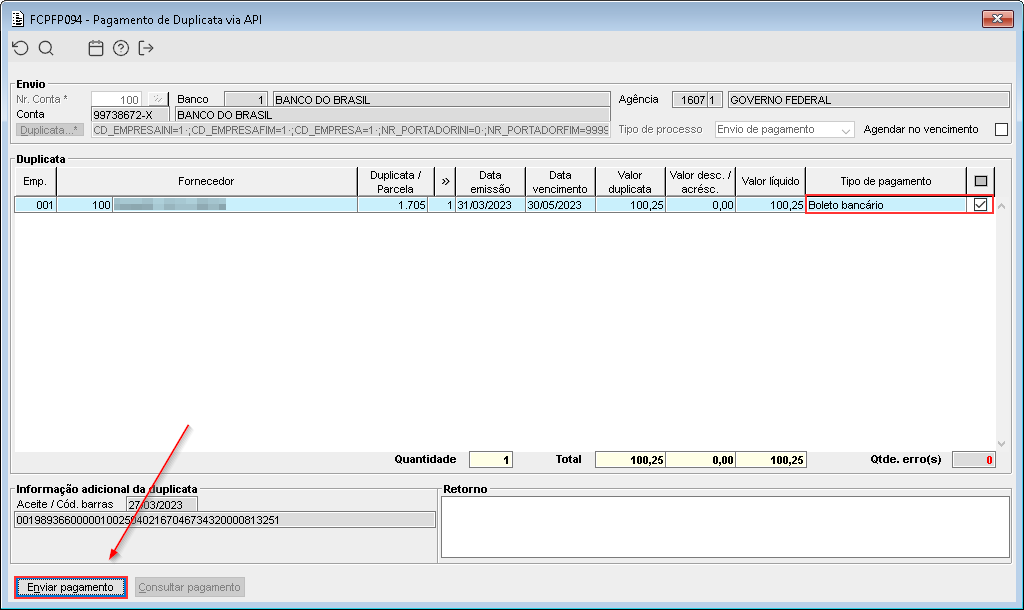Click the Qtde. erro(s) value field
Screen dimensions: 1024x610
click(x=974, y=460)
